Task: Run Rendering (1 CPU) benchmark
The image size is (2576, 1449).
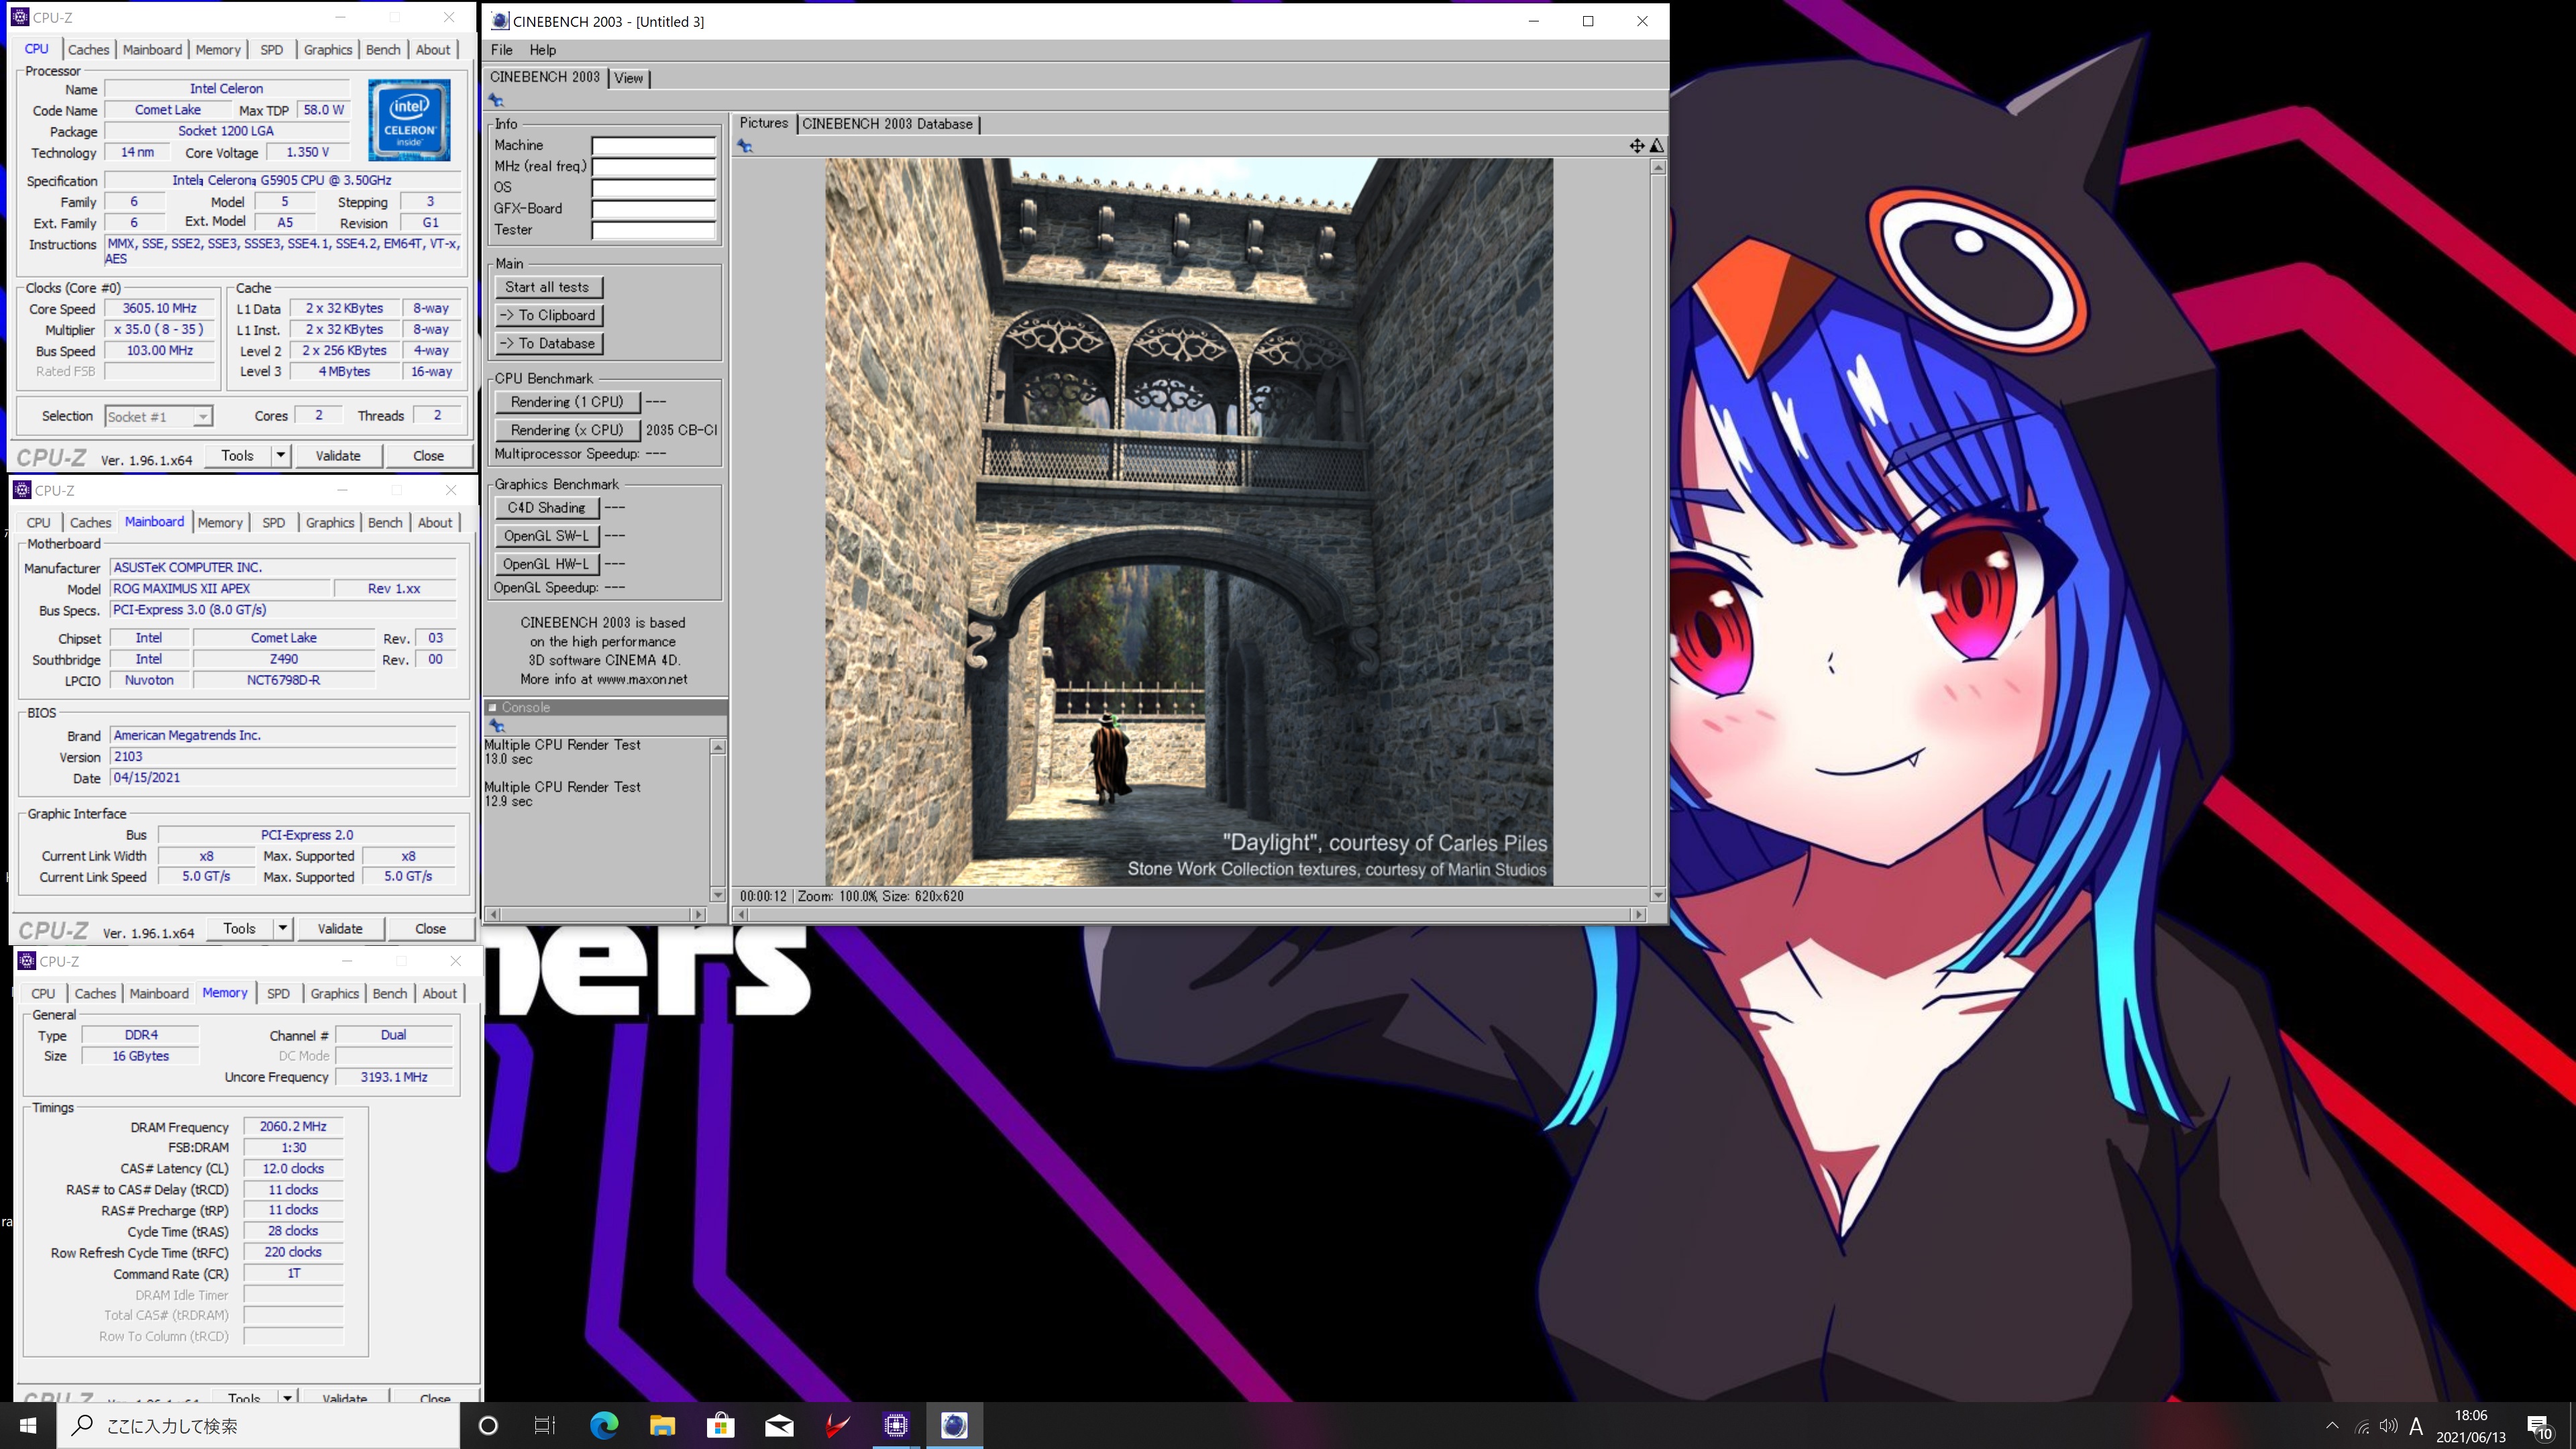Action: (x=567, y=402)
